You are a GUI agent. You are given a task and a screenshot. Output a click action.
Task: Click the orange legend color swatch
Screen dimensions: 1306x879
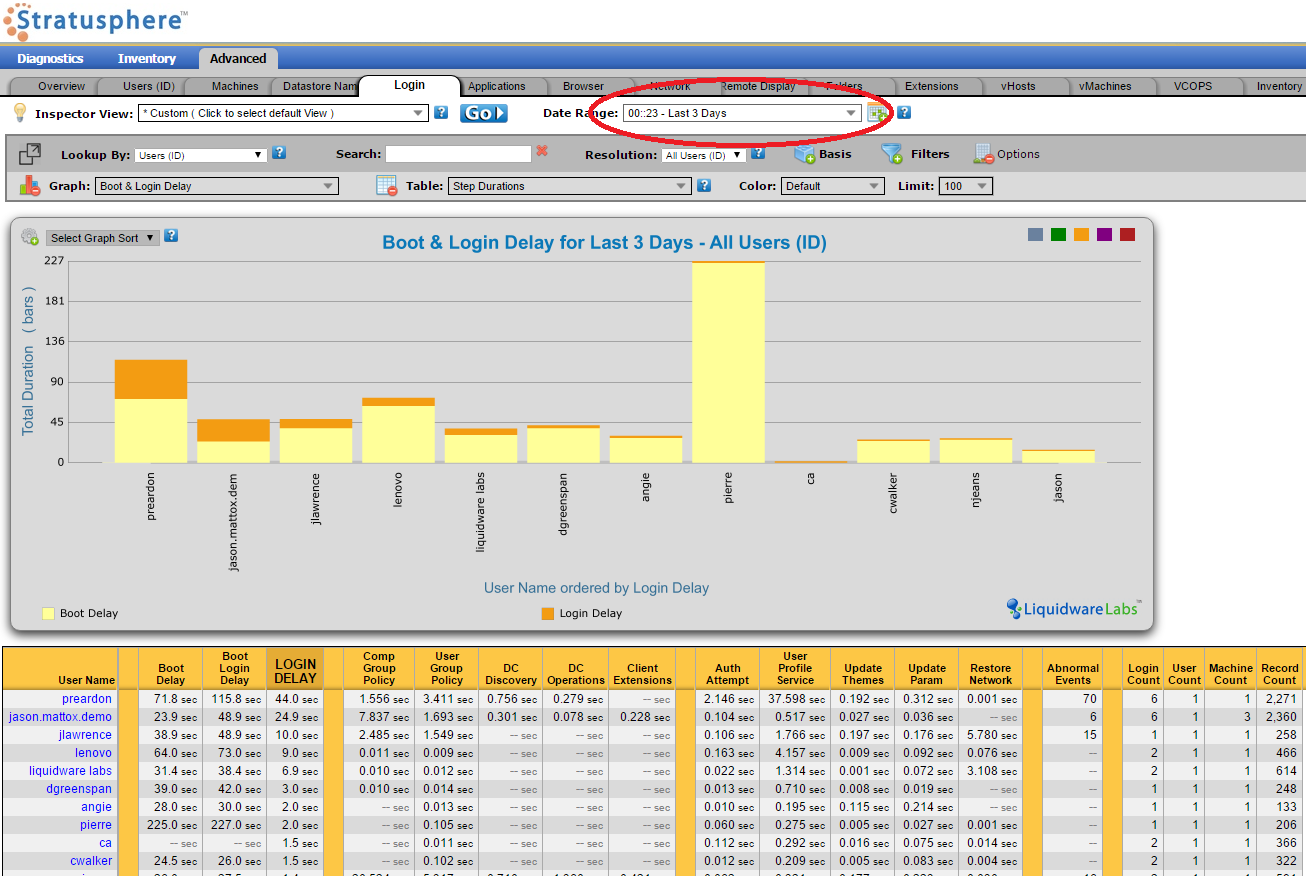coord(1081,235)
